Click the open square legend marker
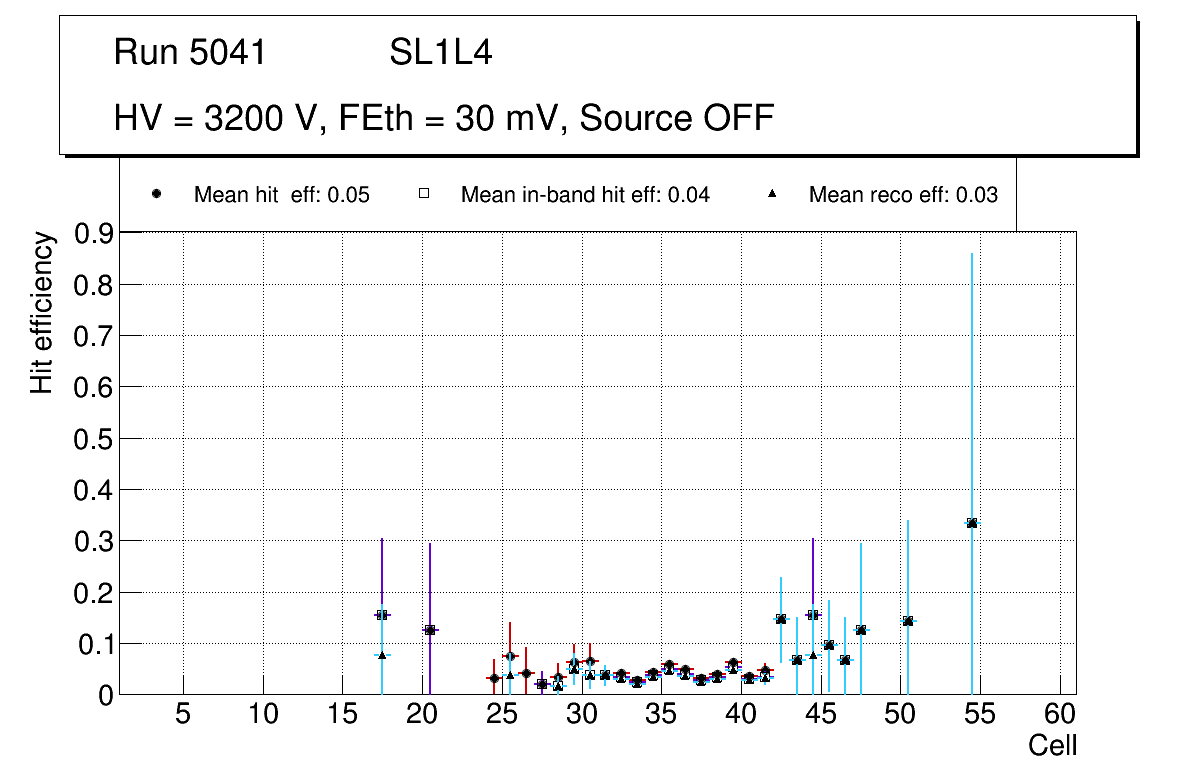Viewport: 1196px width, 772px height. coord(424,195)
